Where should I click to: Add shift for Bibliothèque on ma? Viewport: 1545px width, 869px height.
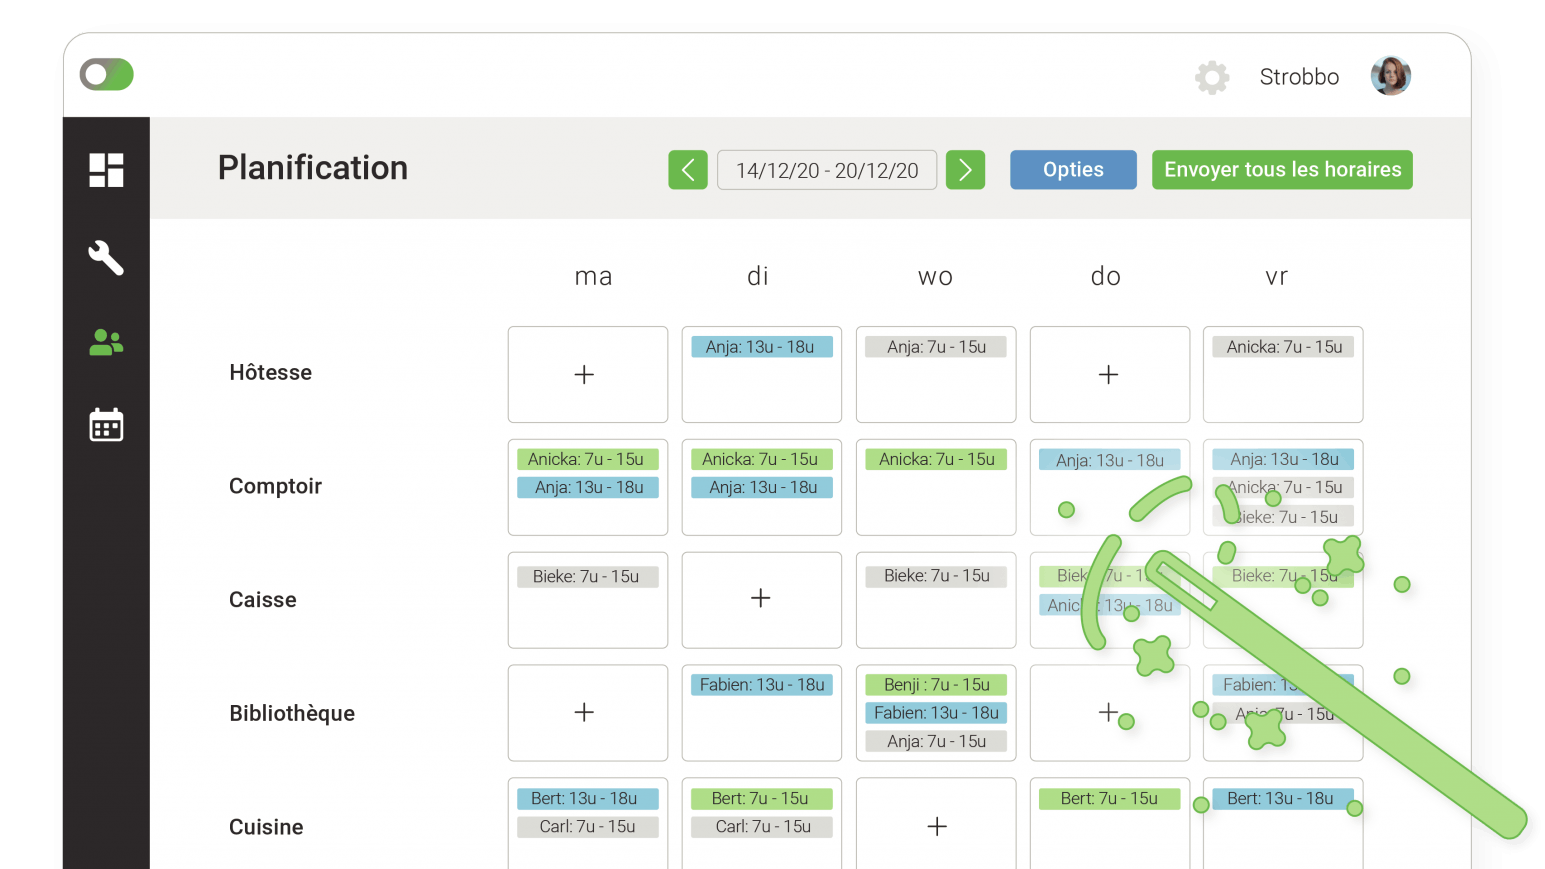pyautogui.click(x=585, y=712)
